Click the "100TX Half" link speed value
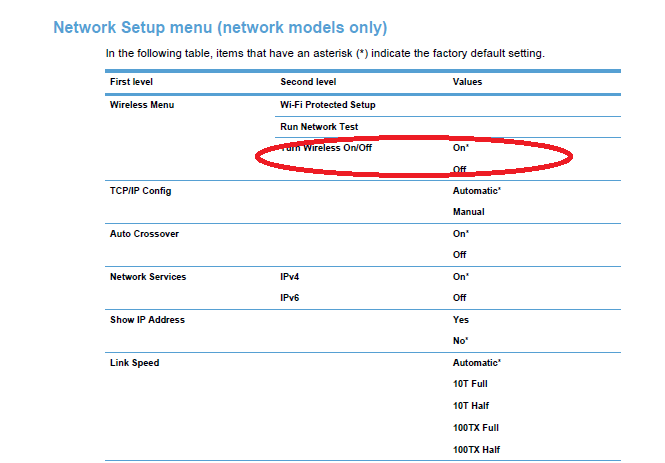Image resolution: width=665 pixels, height=463 pixels. point(476,449)
